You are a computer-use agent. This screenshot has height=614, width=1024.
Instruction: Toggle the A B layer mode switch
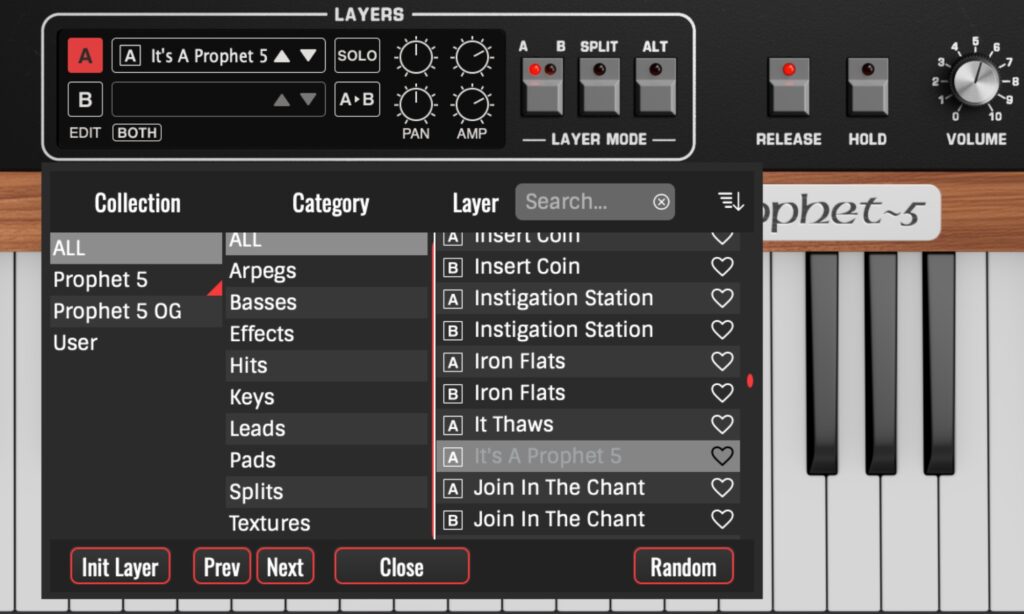(542, 87)
